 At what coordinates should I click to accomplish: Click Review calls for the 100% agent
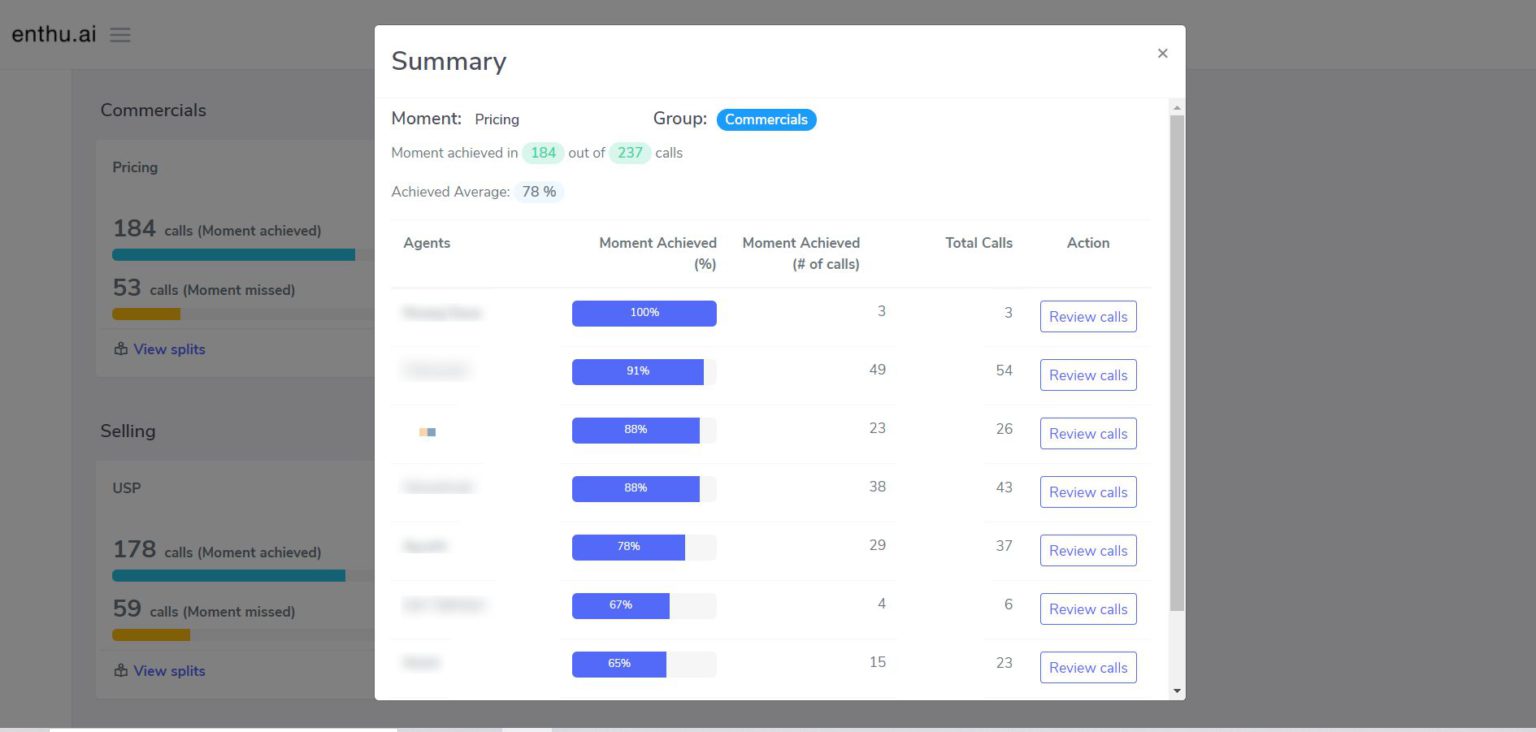click(x=1087, y=316)
